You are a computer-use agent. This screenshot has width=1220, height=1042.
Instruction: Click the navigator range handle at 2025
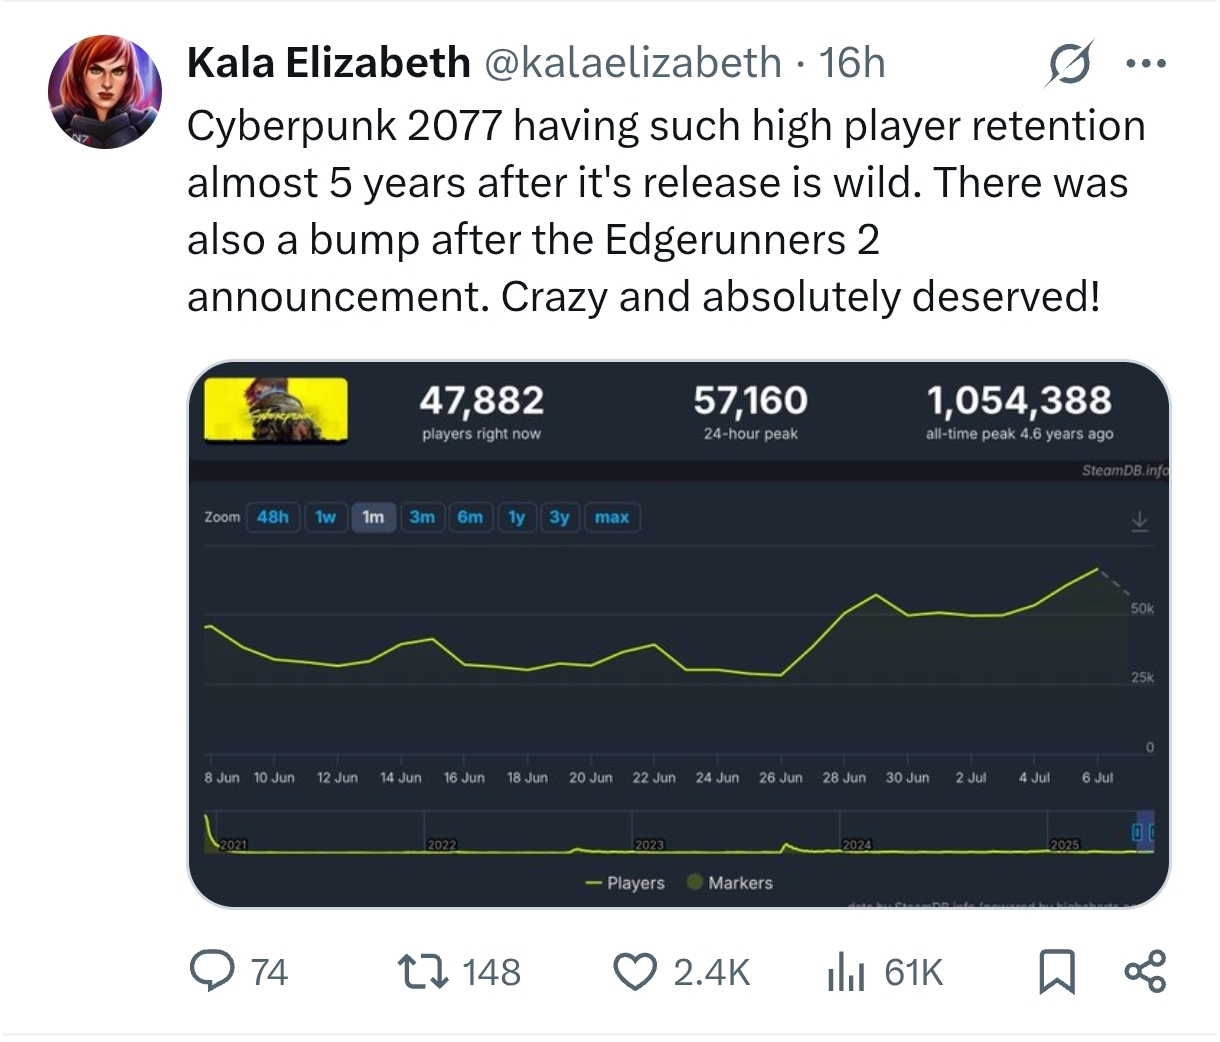tap(1137, 832)
